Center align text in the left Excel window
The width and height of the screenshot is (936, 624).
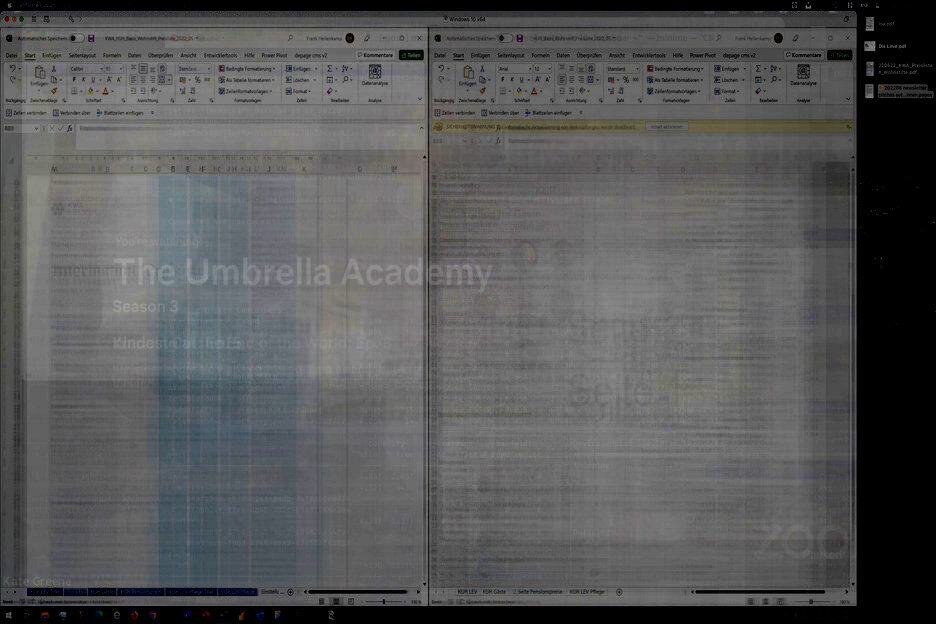point(143,80)
